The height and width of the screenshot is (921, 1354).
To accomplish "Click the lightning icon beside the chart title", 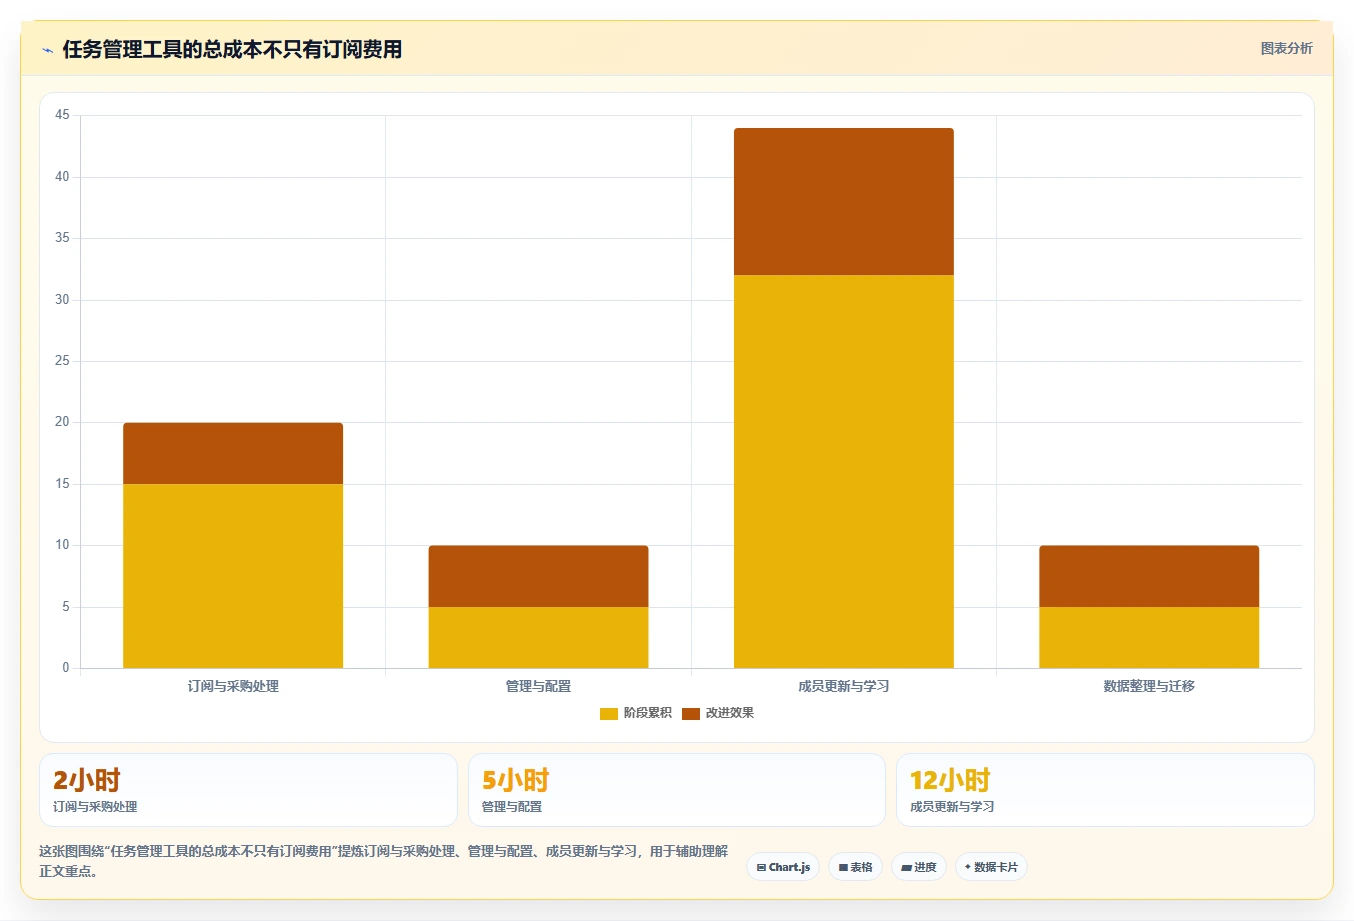I will pyautogui.click(x=47, y=50).
